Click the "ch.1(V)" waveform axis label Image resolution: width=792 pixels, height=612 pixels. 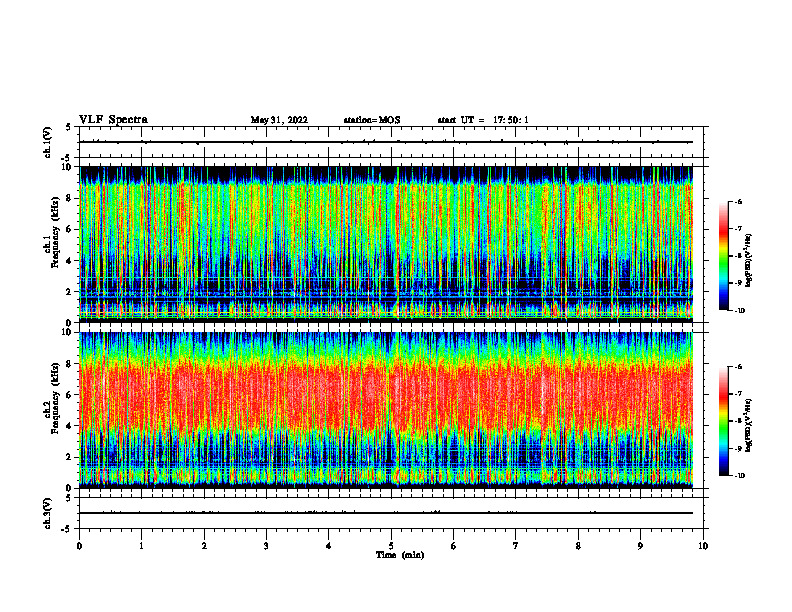point(47,142)
